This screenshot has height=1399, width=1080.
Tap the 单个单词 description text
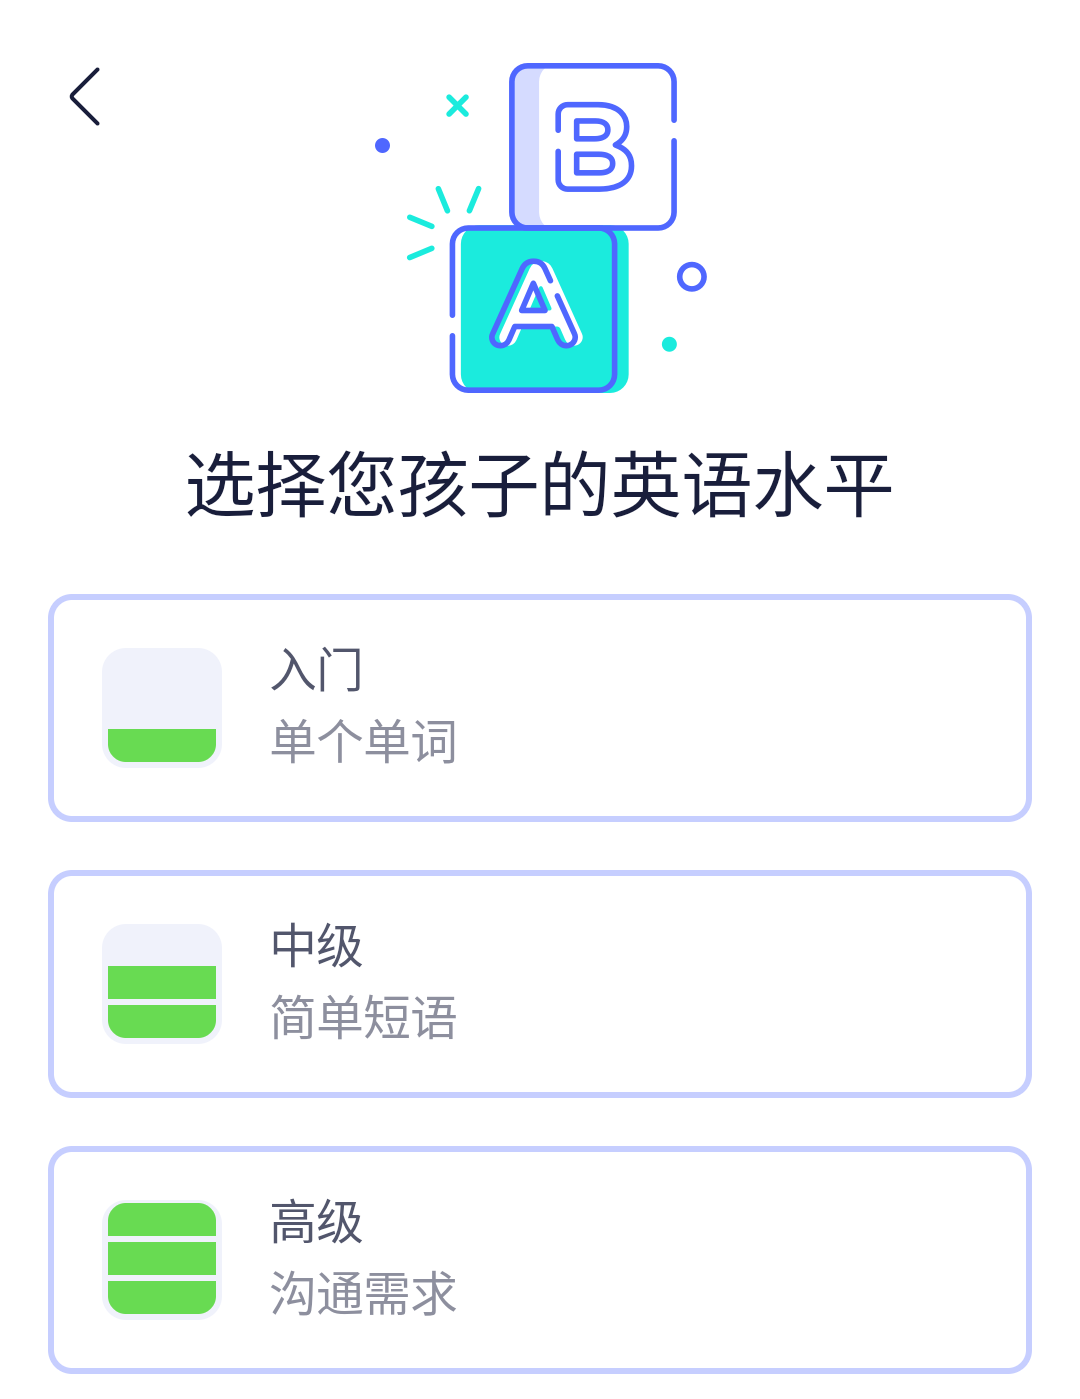[363, 742]
